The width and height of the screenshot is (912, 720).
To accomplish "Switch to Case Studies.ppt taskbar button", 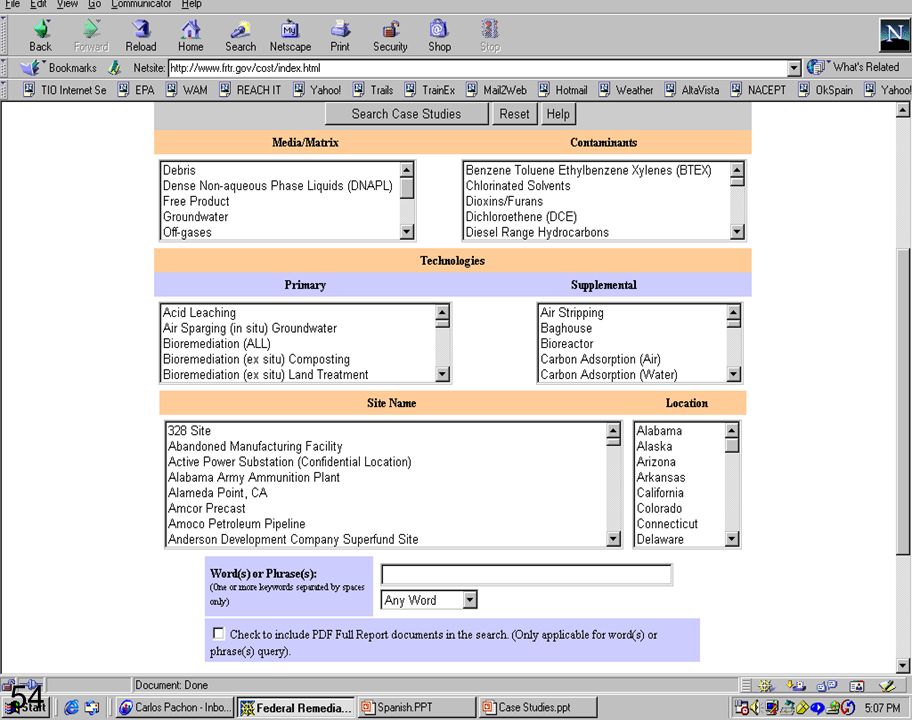I will pos(538,707).
